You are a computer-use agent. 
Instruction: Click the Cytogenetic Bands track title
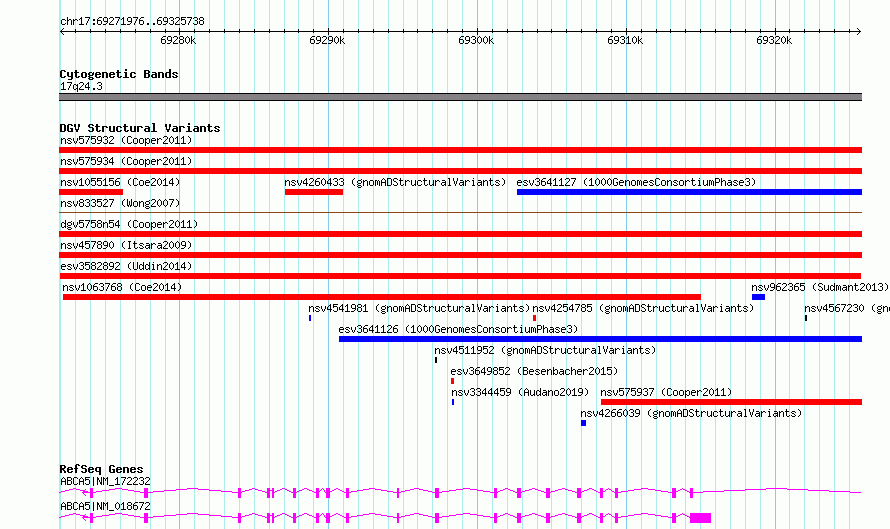click(x=119, y=74)
